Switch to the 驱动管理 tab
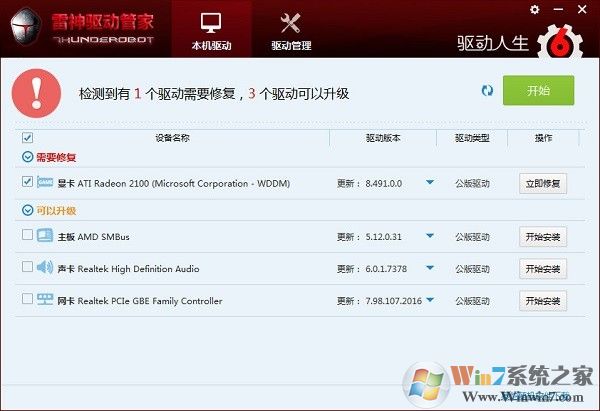This screenshot has width=600, height=411. click(291, 31)
